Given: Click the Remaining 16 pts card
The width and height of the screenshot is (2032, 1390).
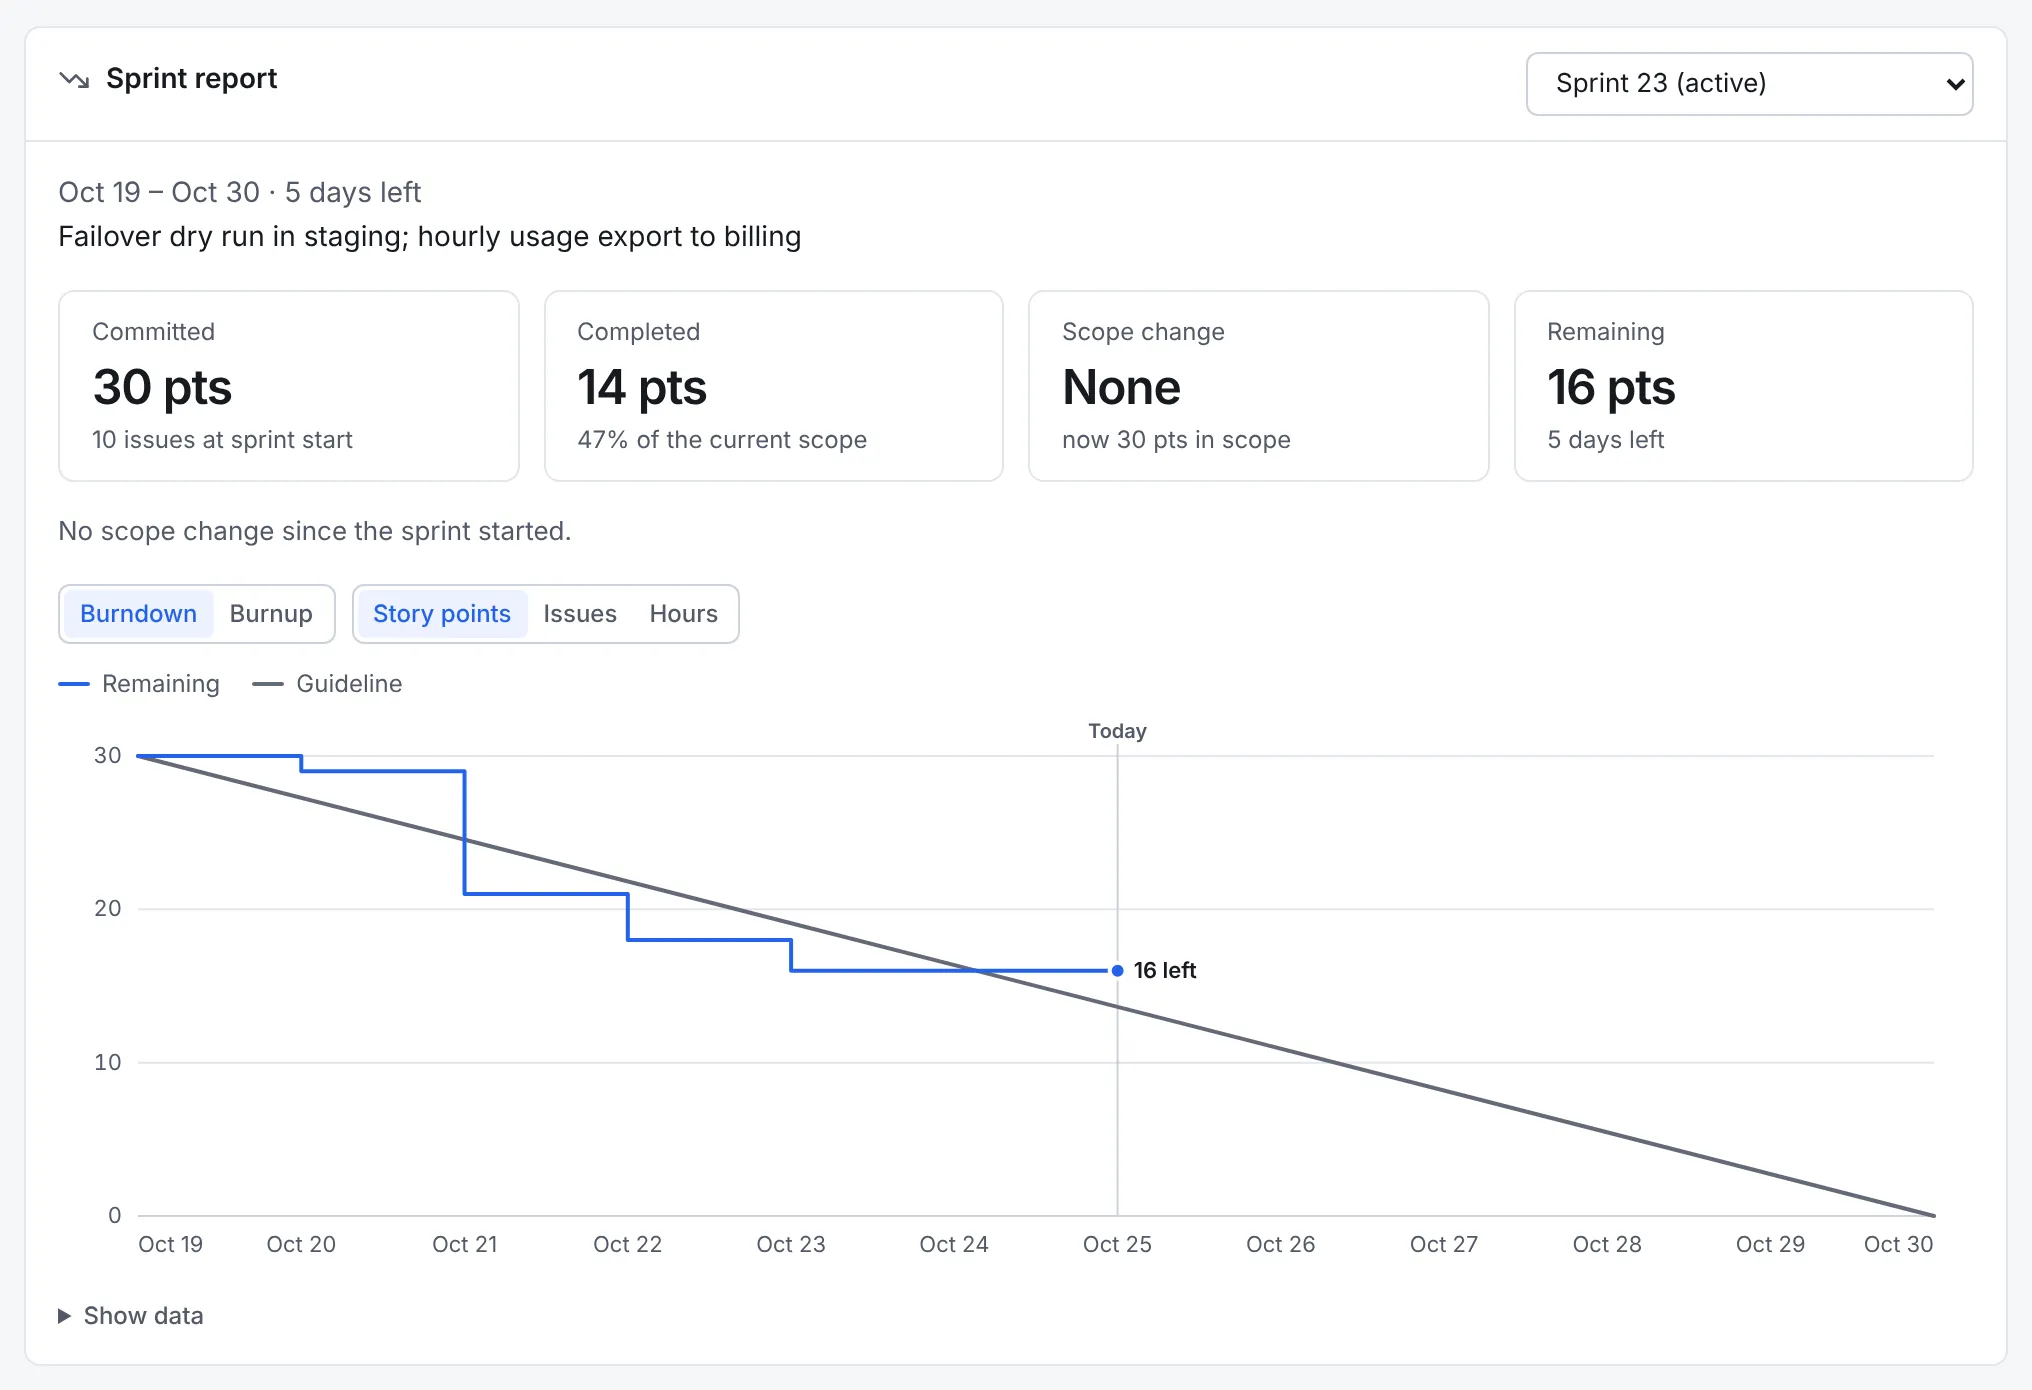Looking at the screenshot, I should point(1744,386).
